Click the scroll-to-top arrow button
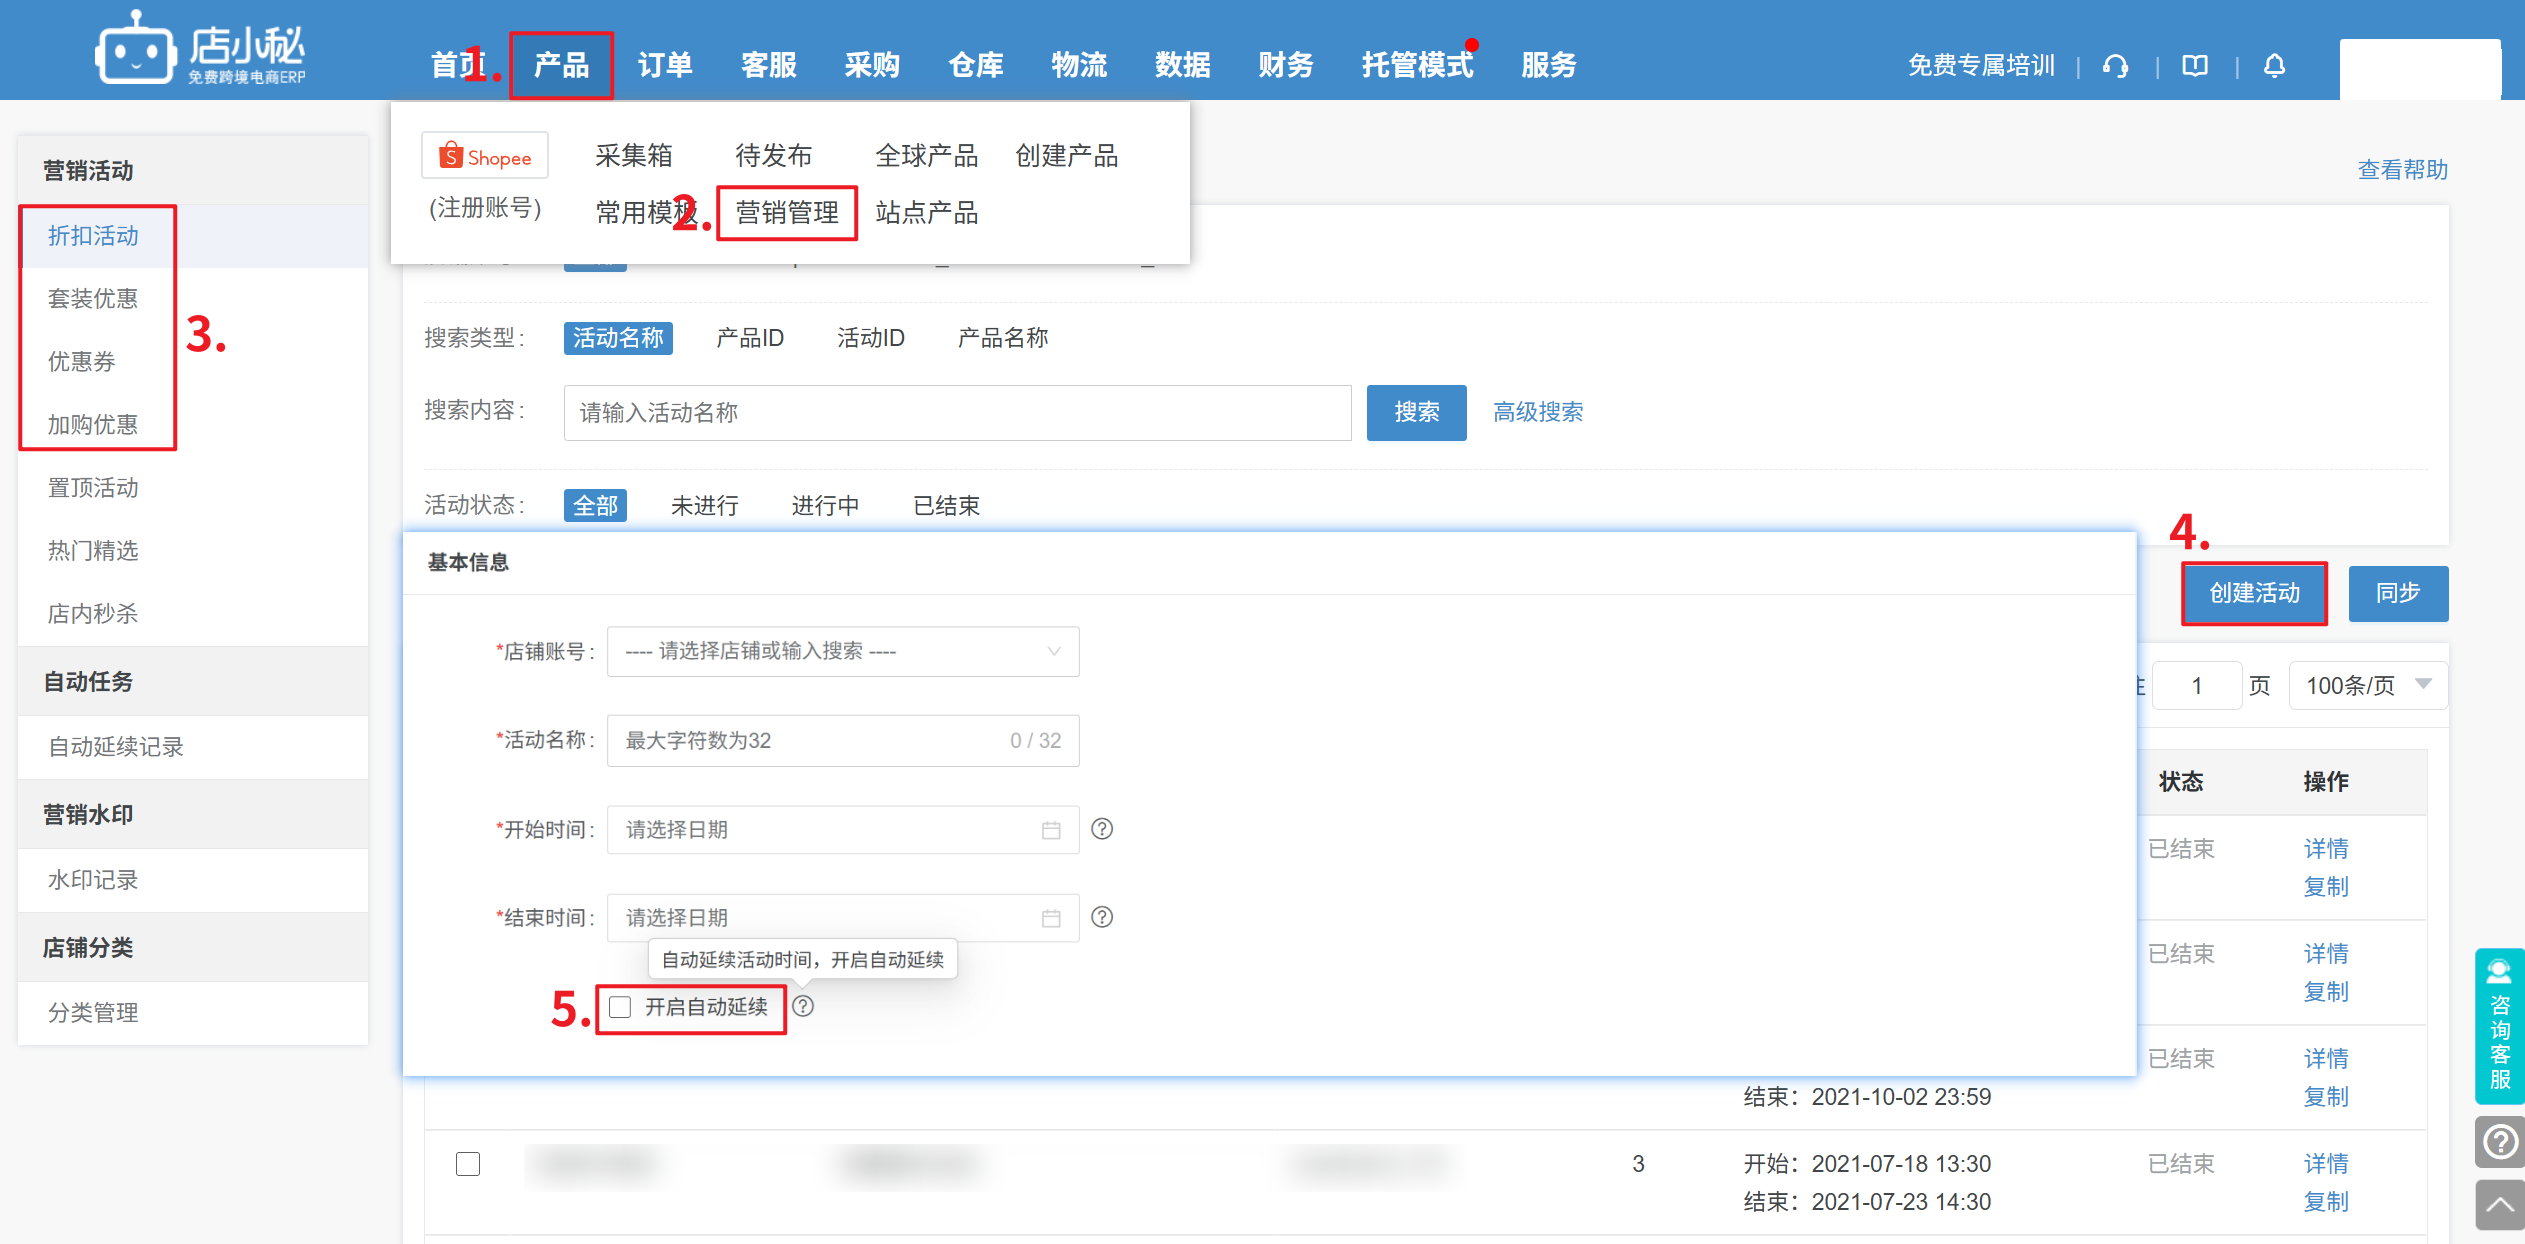Image resolution: width=2525 pixels, height=1244 pixels. tap(2499, 1204)
